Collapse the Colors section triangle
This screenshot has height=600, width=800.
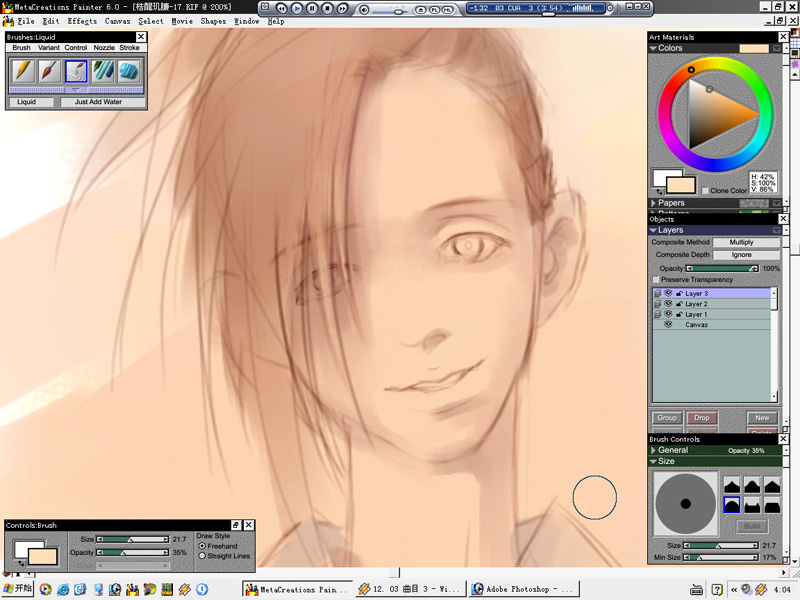[653, 48]
